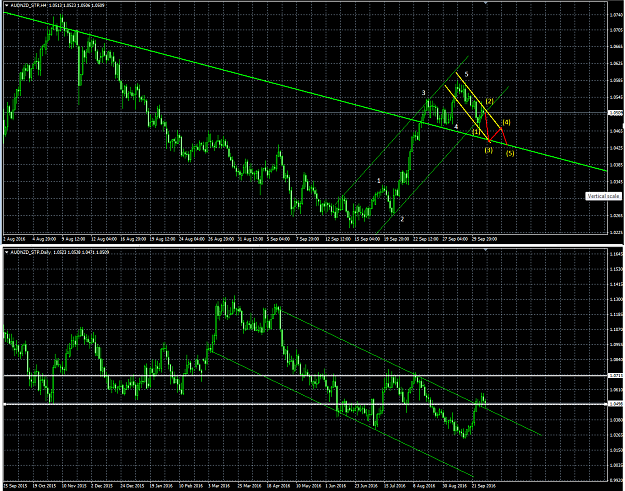Click the 5 Sep 04:00 time axis label
The width and height of the screenshot is (625, 491).
tap(278, 239)
